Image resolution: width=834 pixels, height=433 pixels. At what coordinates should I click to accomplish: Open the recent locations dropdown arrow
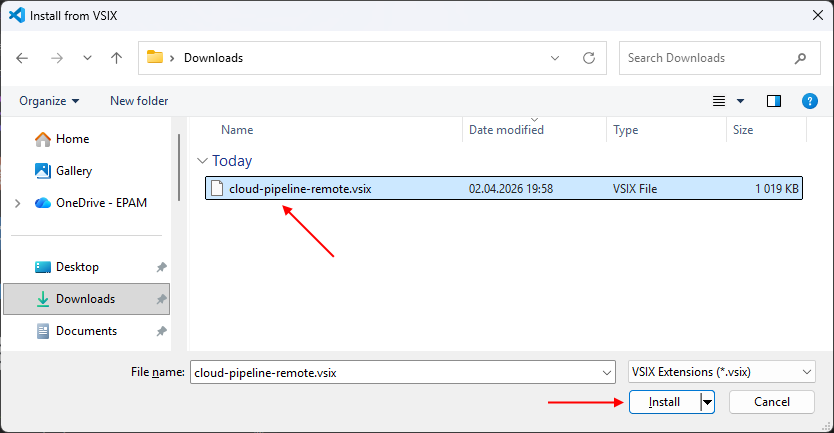pos(87,58)
